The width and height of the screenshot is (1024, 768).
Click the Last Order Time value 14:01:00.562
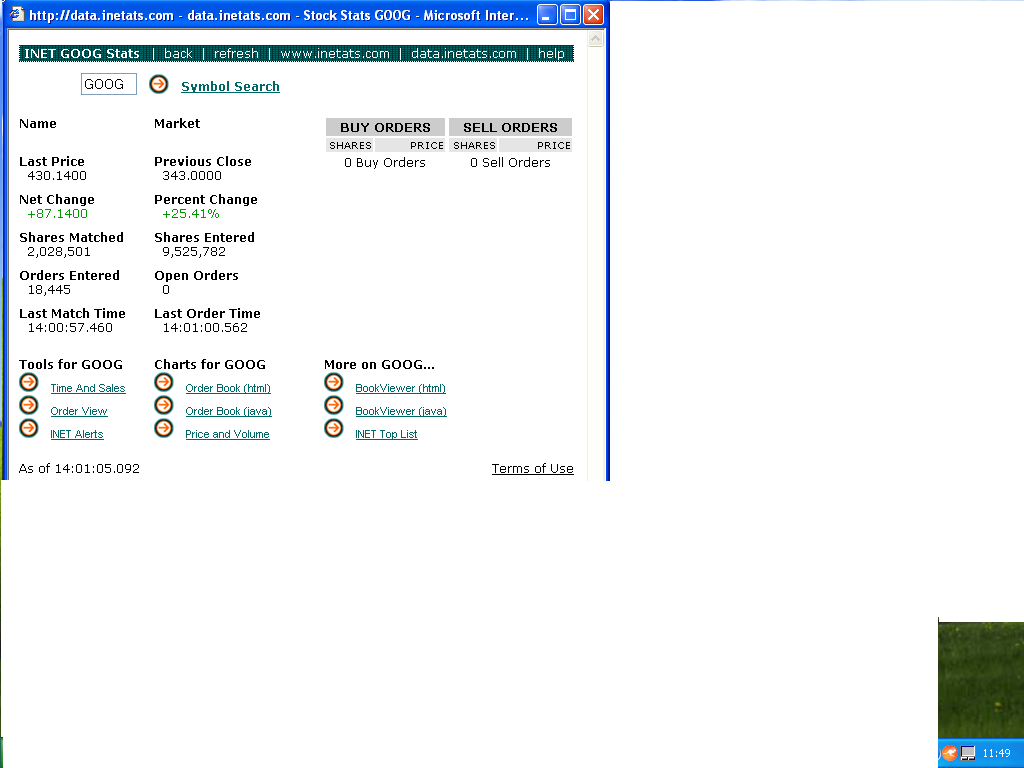[205, 327]
